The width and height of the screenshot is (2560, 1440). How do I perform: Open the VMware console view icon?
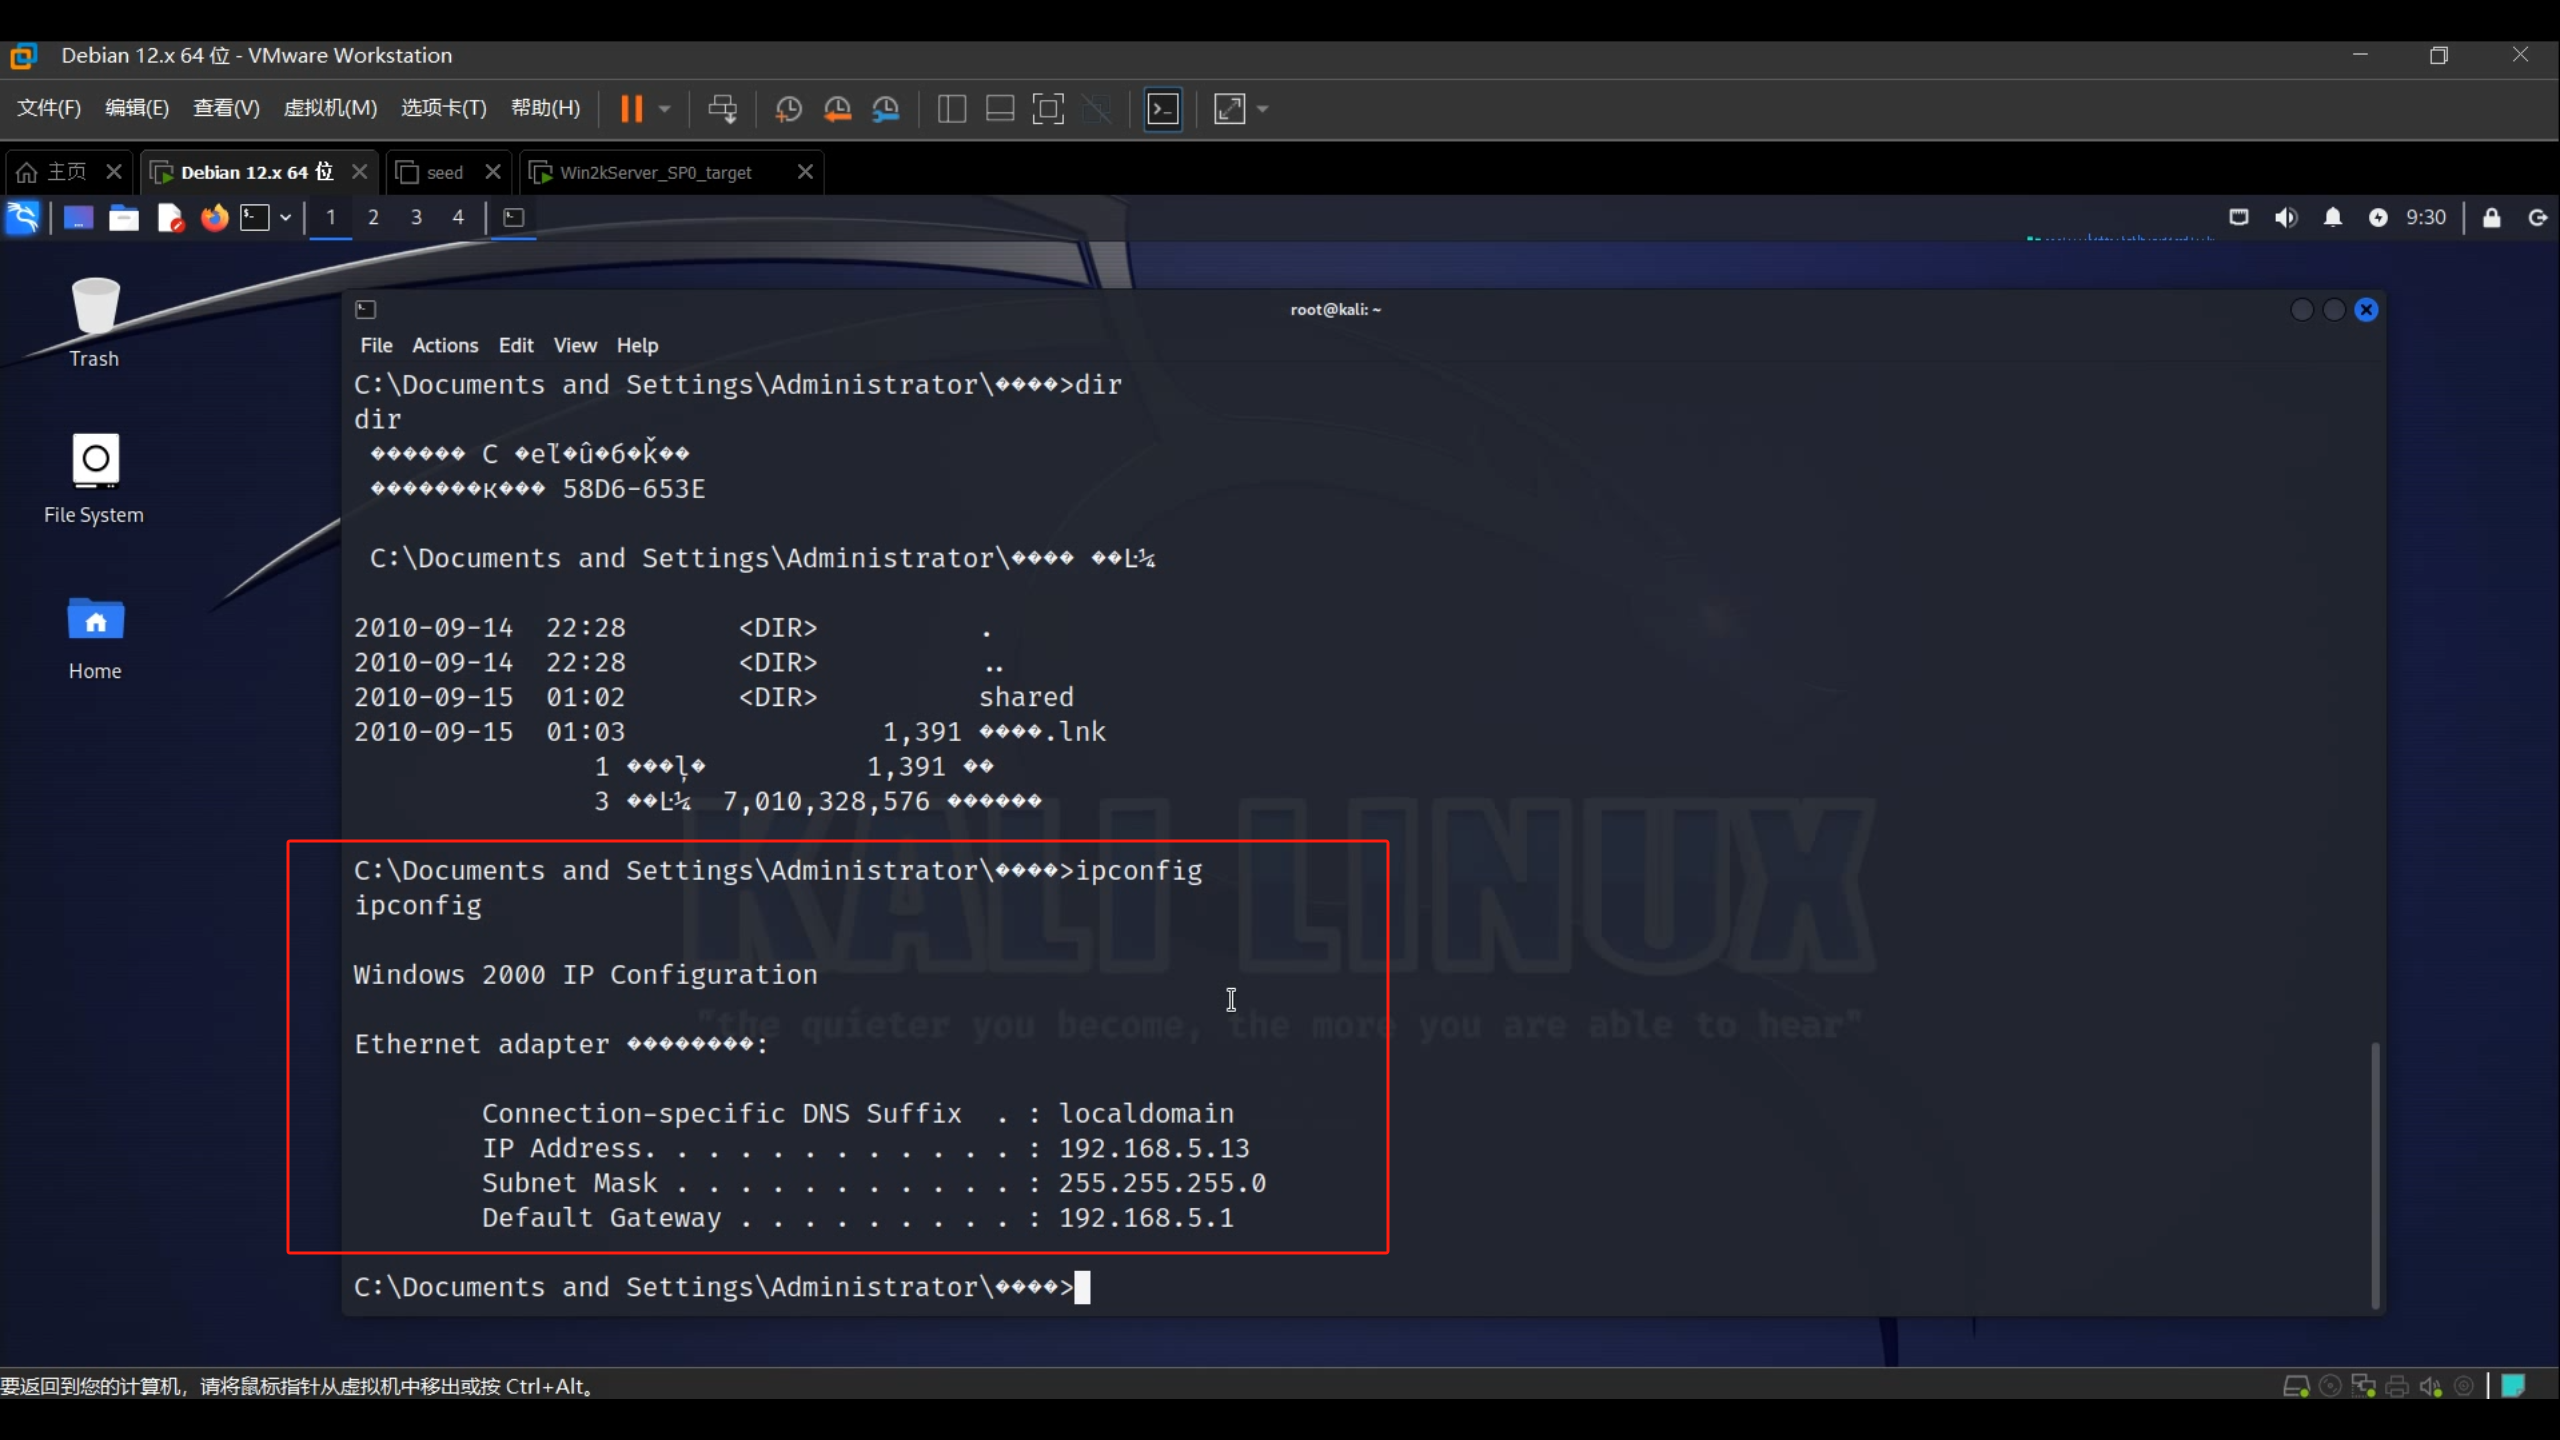pos(1163,108)
